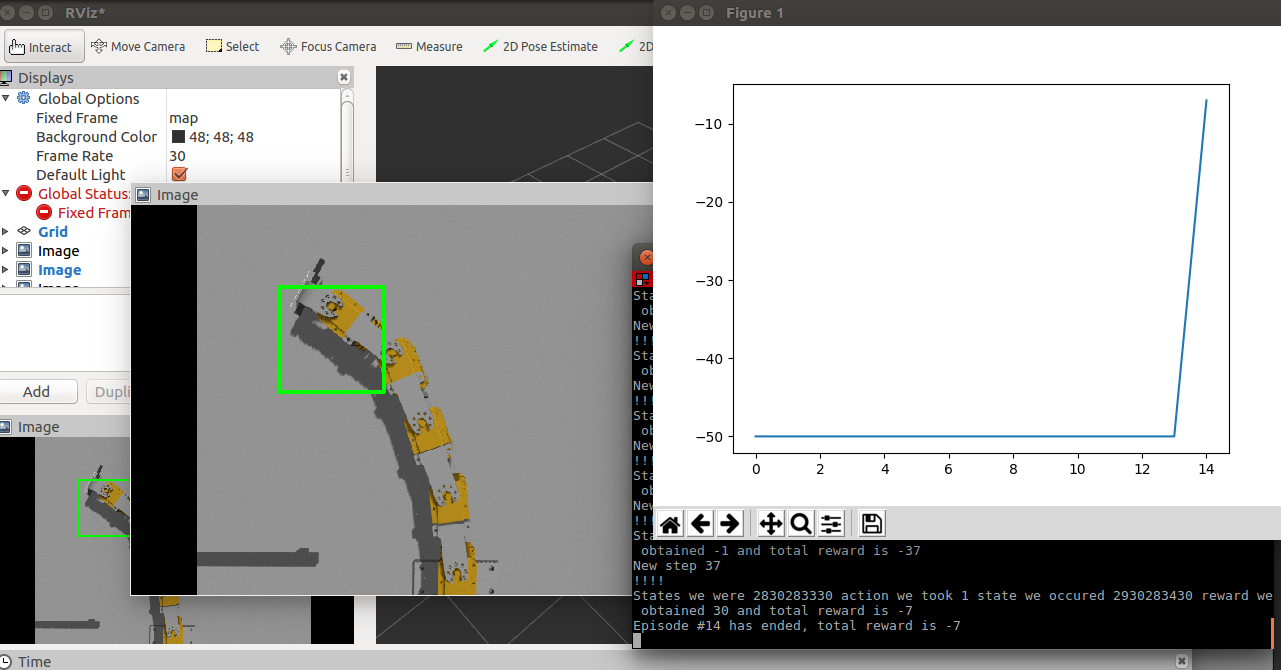The width and height of the screenshot is (1281, 670).
Task: Go back to the previous plot view
Action: (x=700, y=523)
